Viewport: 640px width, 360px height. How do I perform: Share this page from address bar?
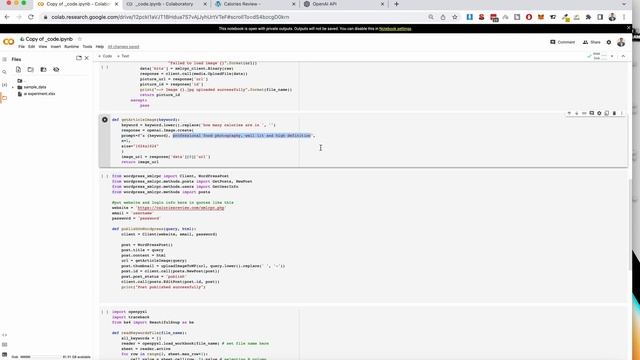443,17
